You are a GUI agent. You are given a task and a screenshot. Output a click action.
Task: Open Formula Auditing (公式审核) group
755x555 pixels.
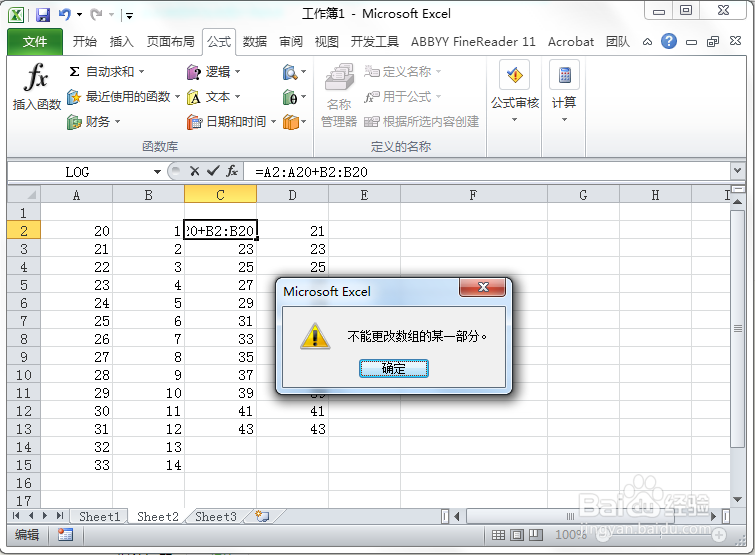click(x=515, y=91)
